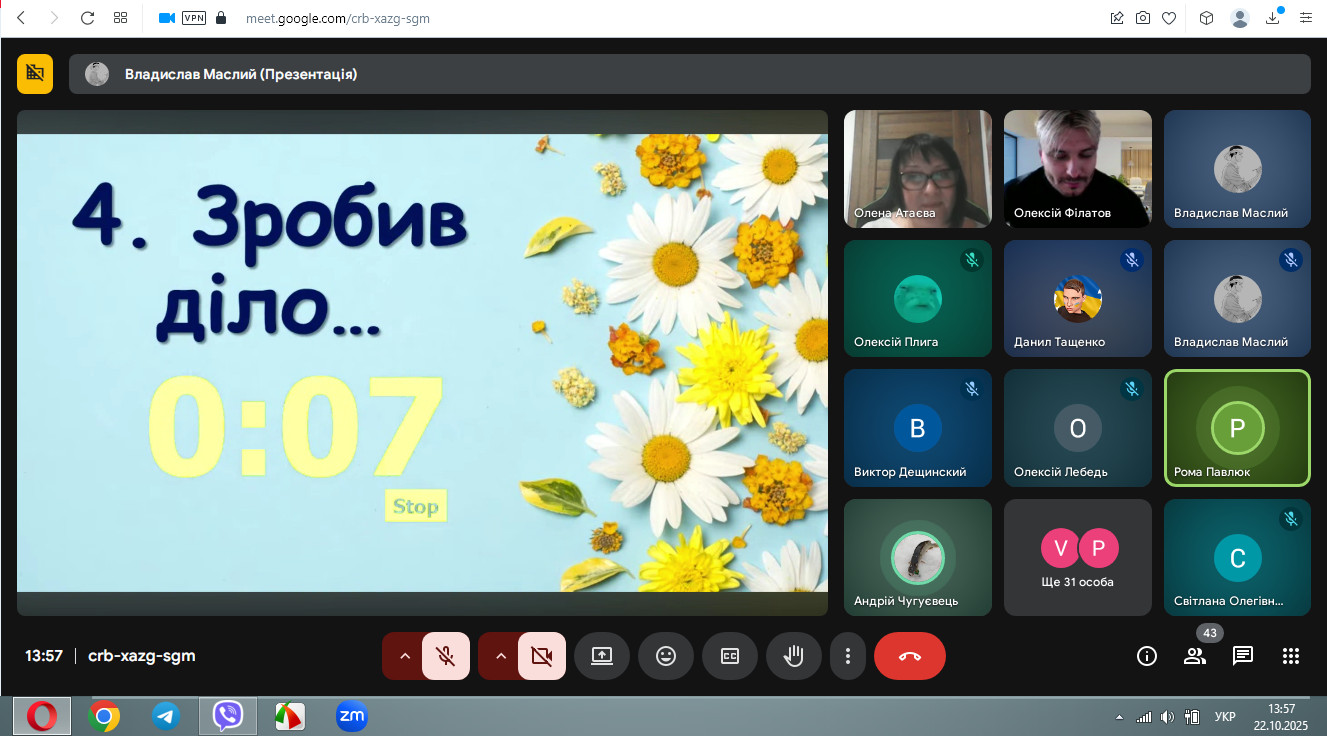Raise hand in the meeting
1327x736 pixels.
pyautogui.click(x=794, y=656)
